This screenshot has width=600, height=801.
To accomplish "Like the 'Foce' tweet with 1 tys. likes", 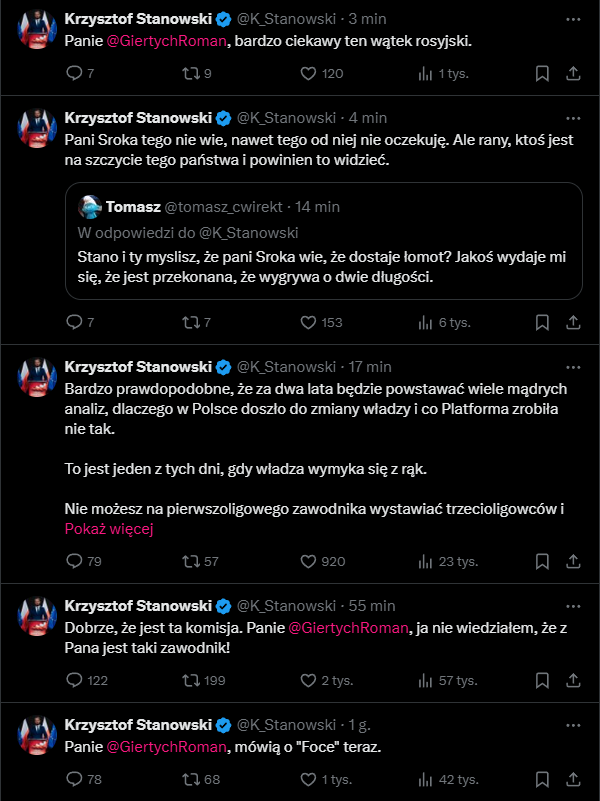I will [308, 779].
